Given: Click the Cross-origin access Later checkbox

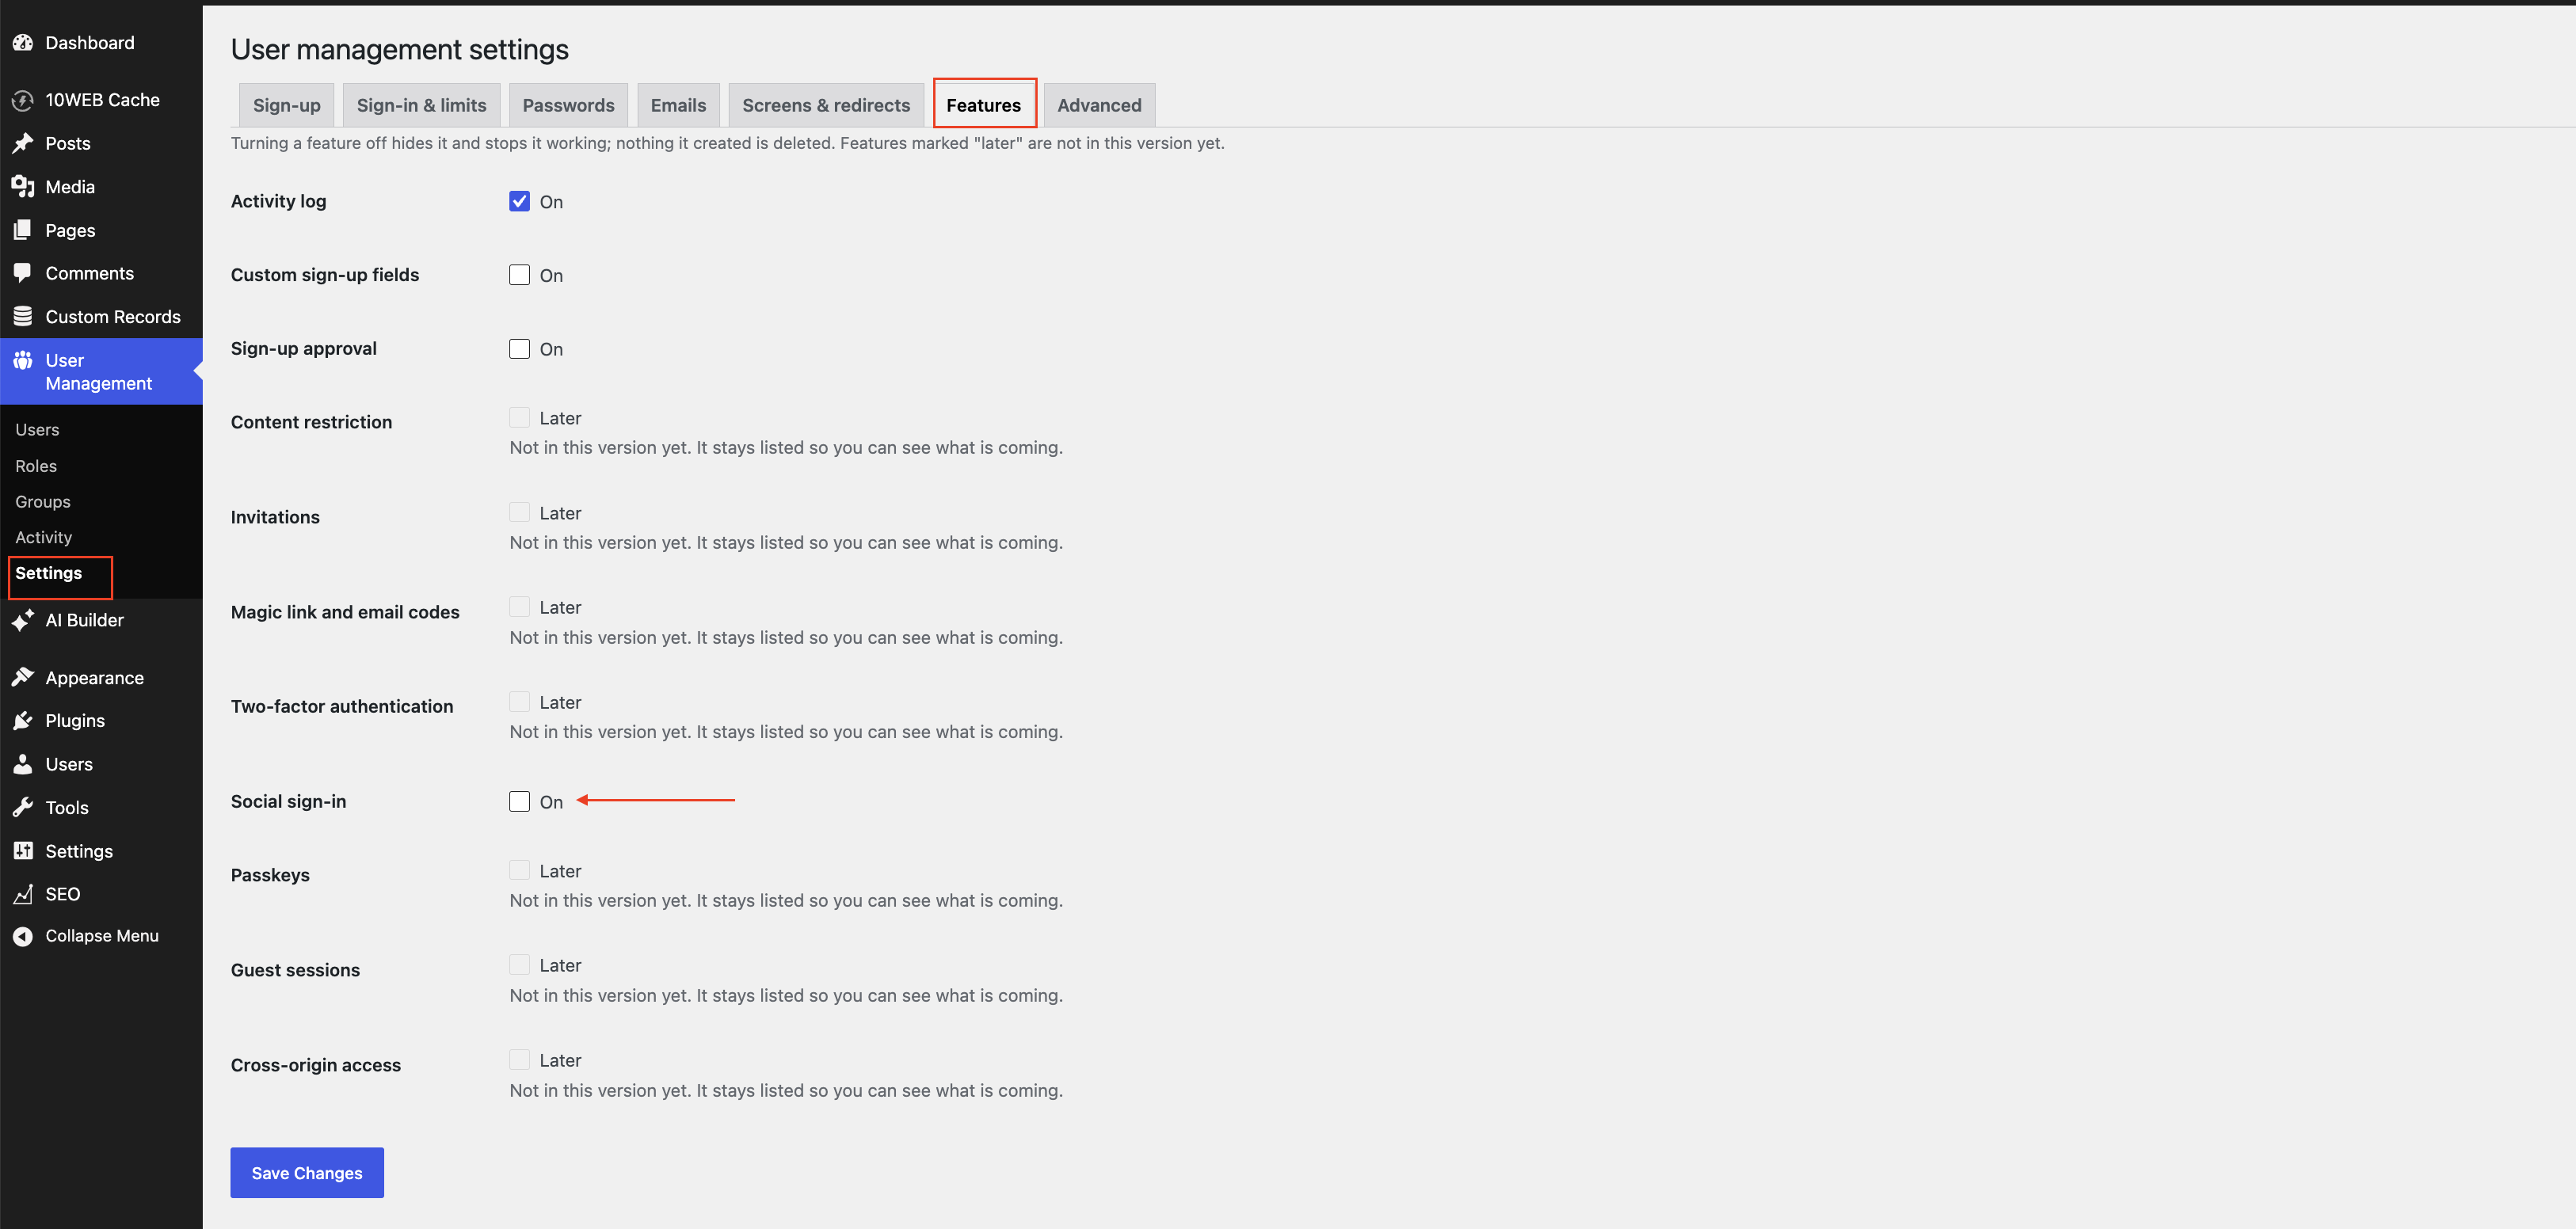Looking at the screenshot, I should tap(519, 1060).
